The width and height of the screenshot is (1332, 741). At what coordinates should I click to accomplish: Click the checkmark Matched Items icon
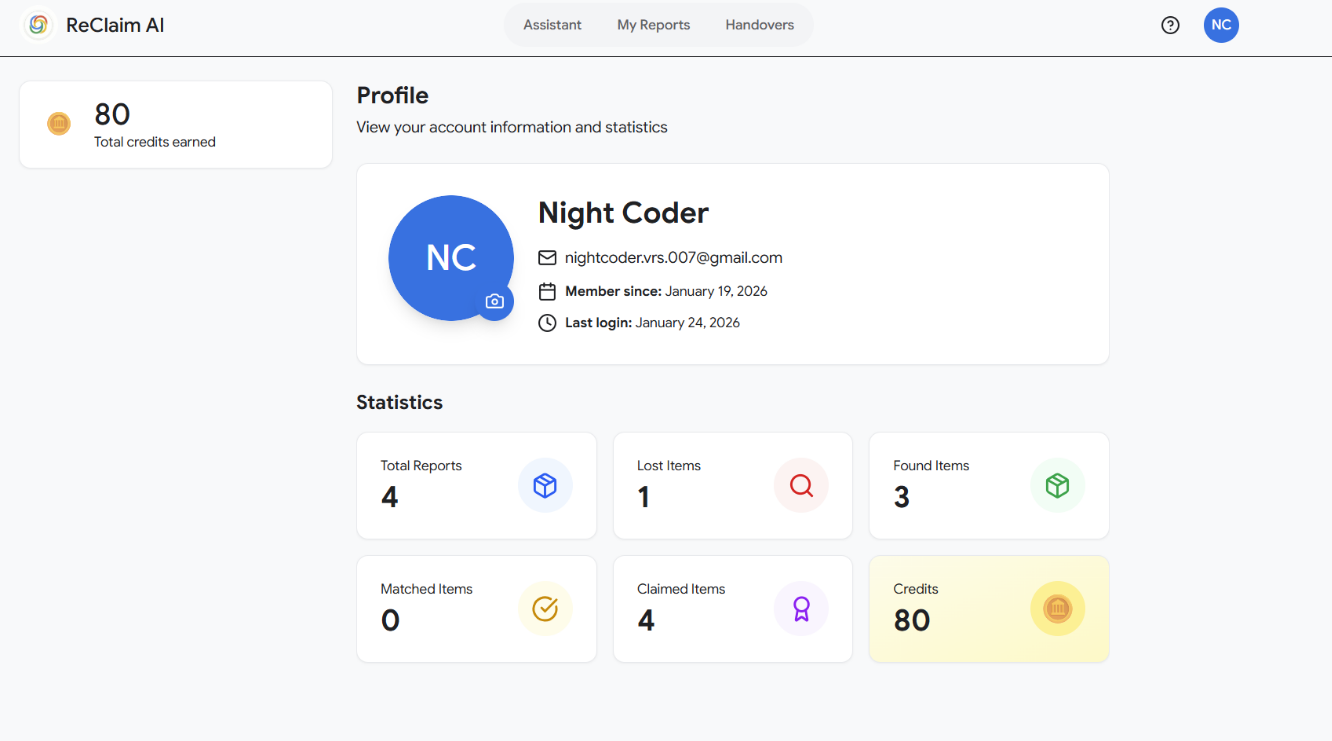[545, 609]
